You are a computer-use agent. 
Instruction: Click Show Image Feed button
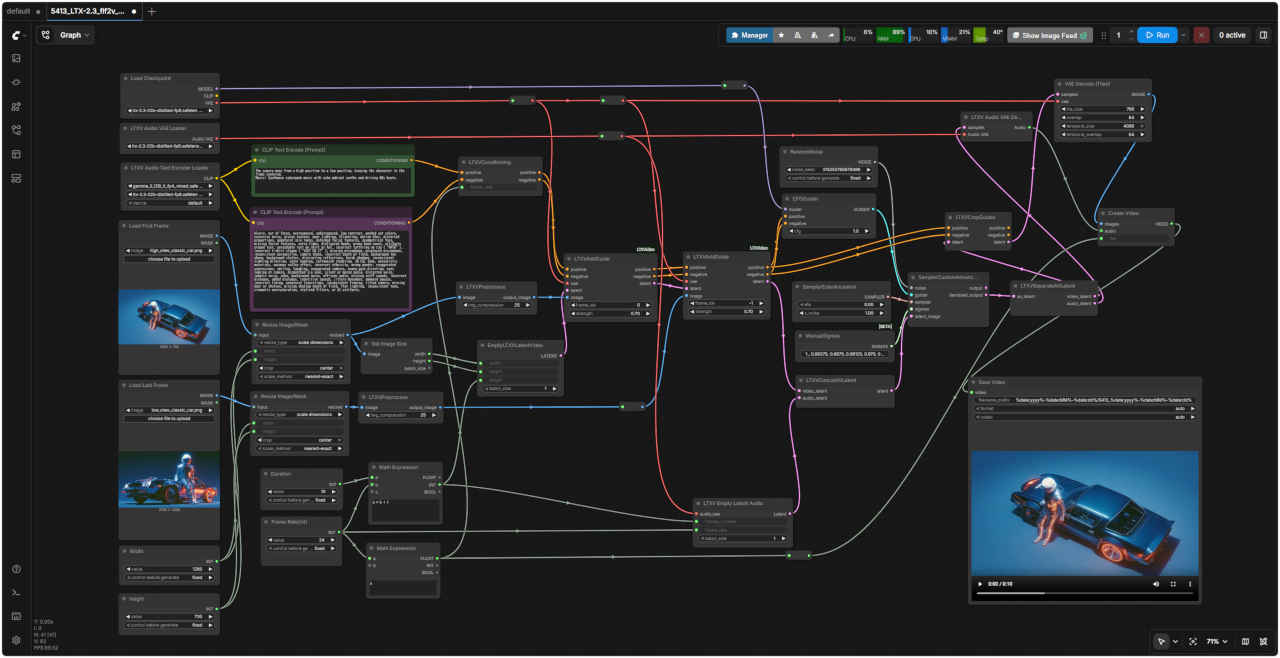[1049, 35]
